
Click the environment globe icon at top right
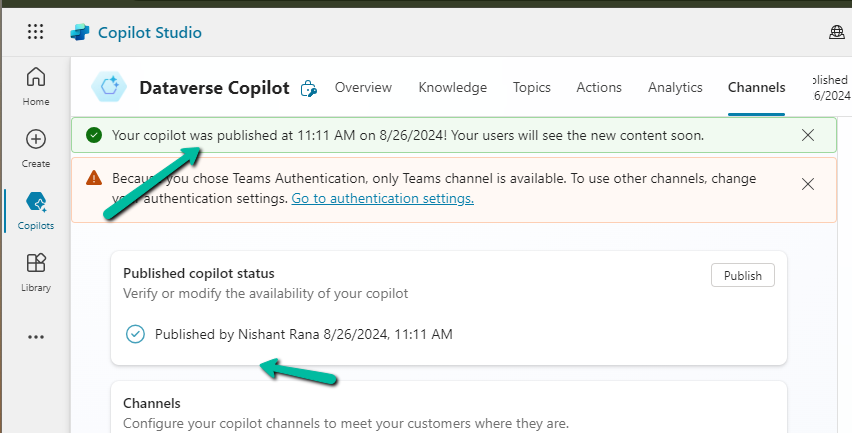837,33
